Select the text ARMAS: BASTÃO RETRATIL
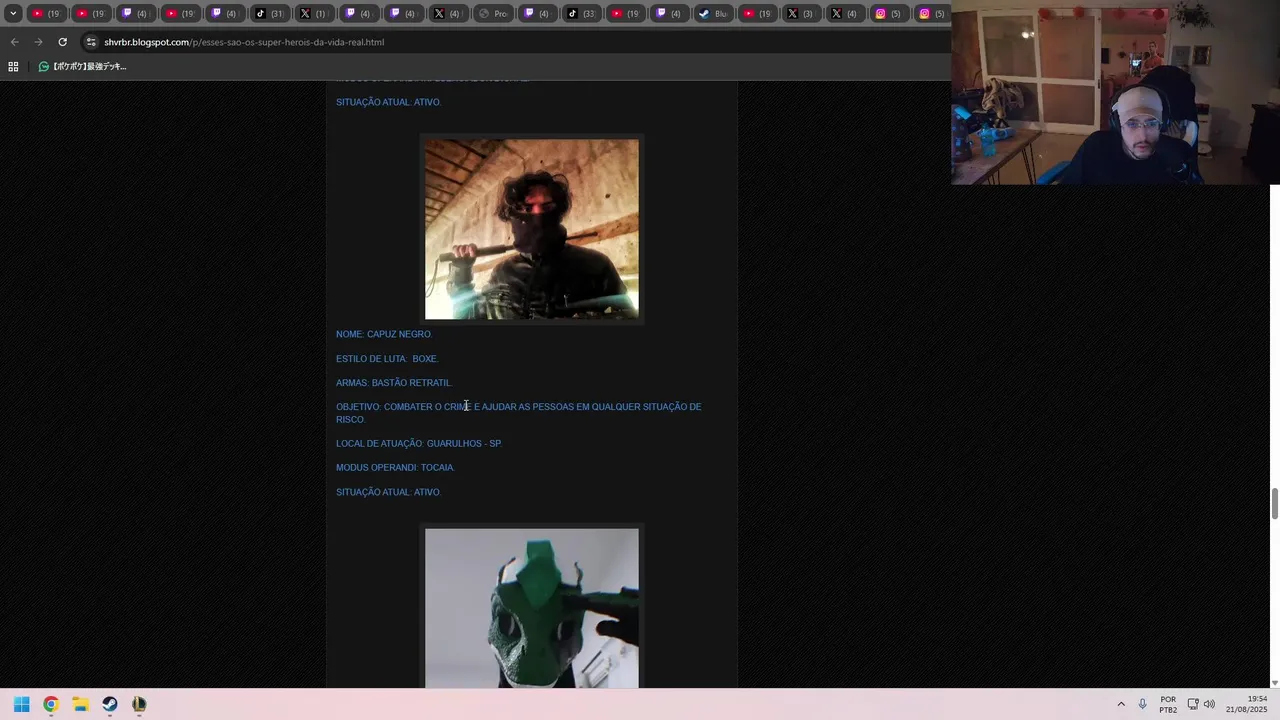Screen dimensions: 1280x720 point(394,382)
